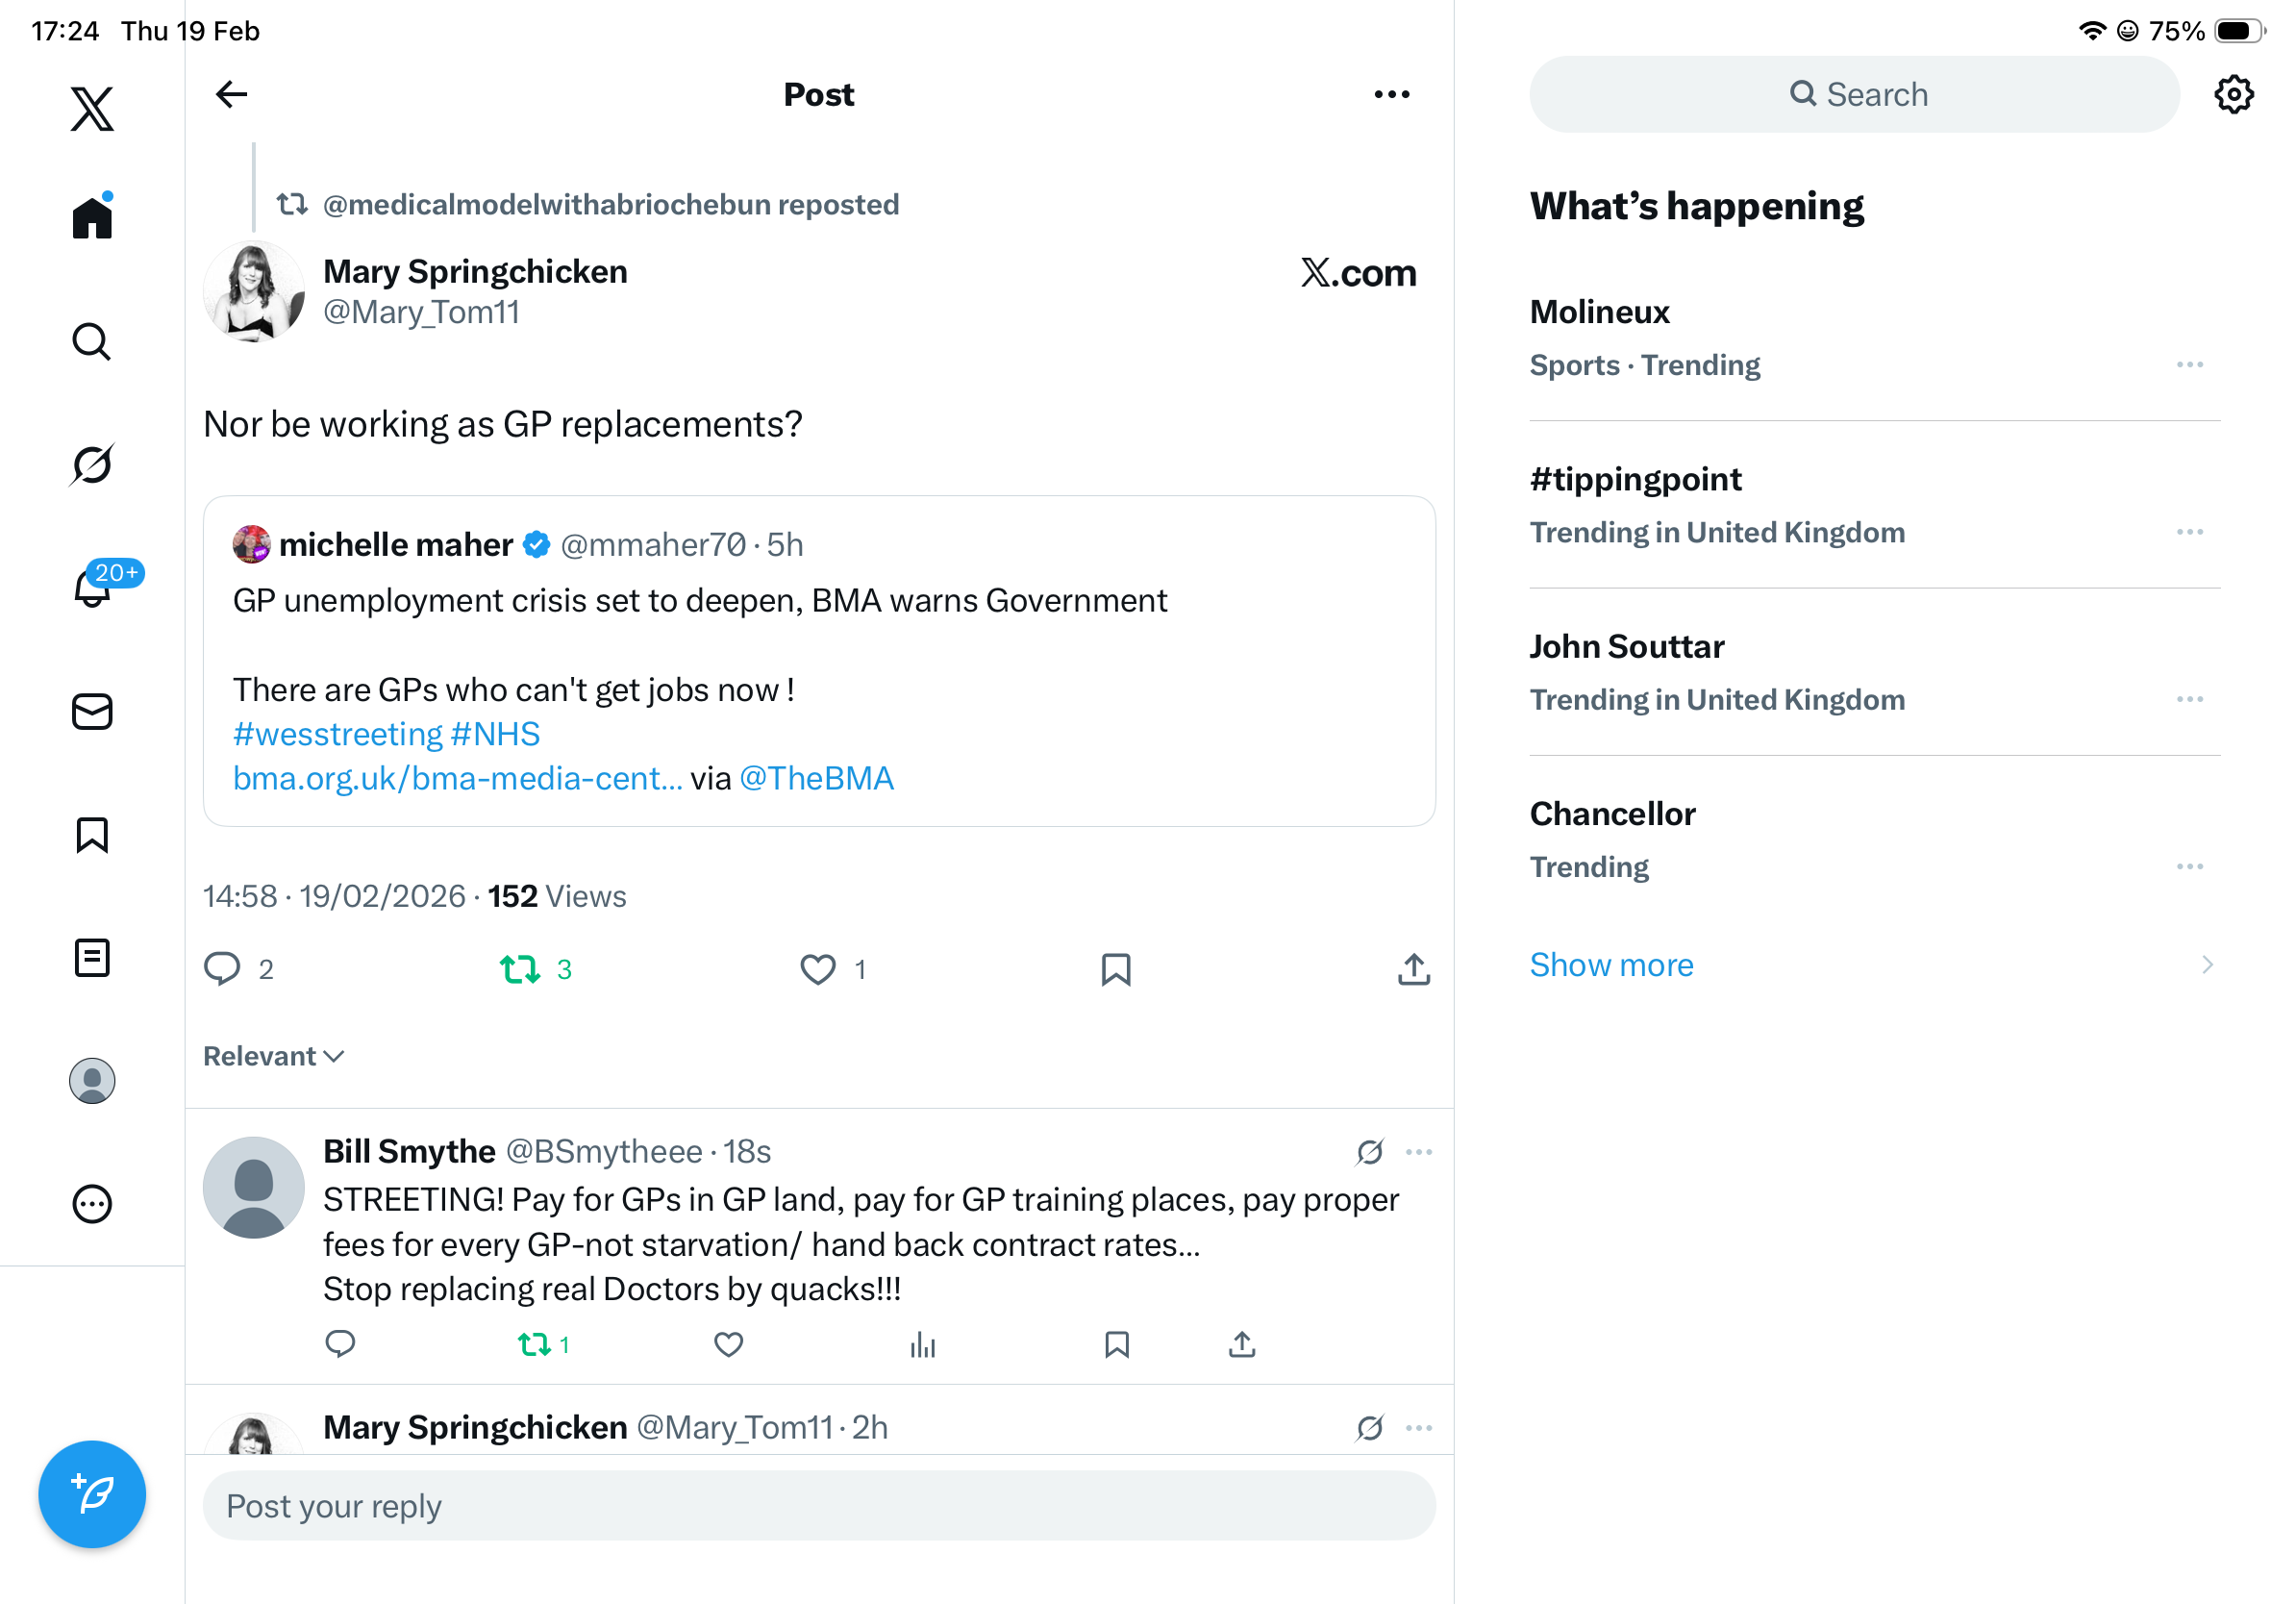Image resolution: width=2296 pixels, height=1604 pixels.
Task: Click the compose new post button
Action: point(92,1494)
